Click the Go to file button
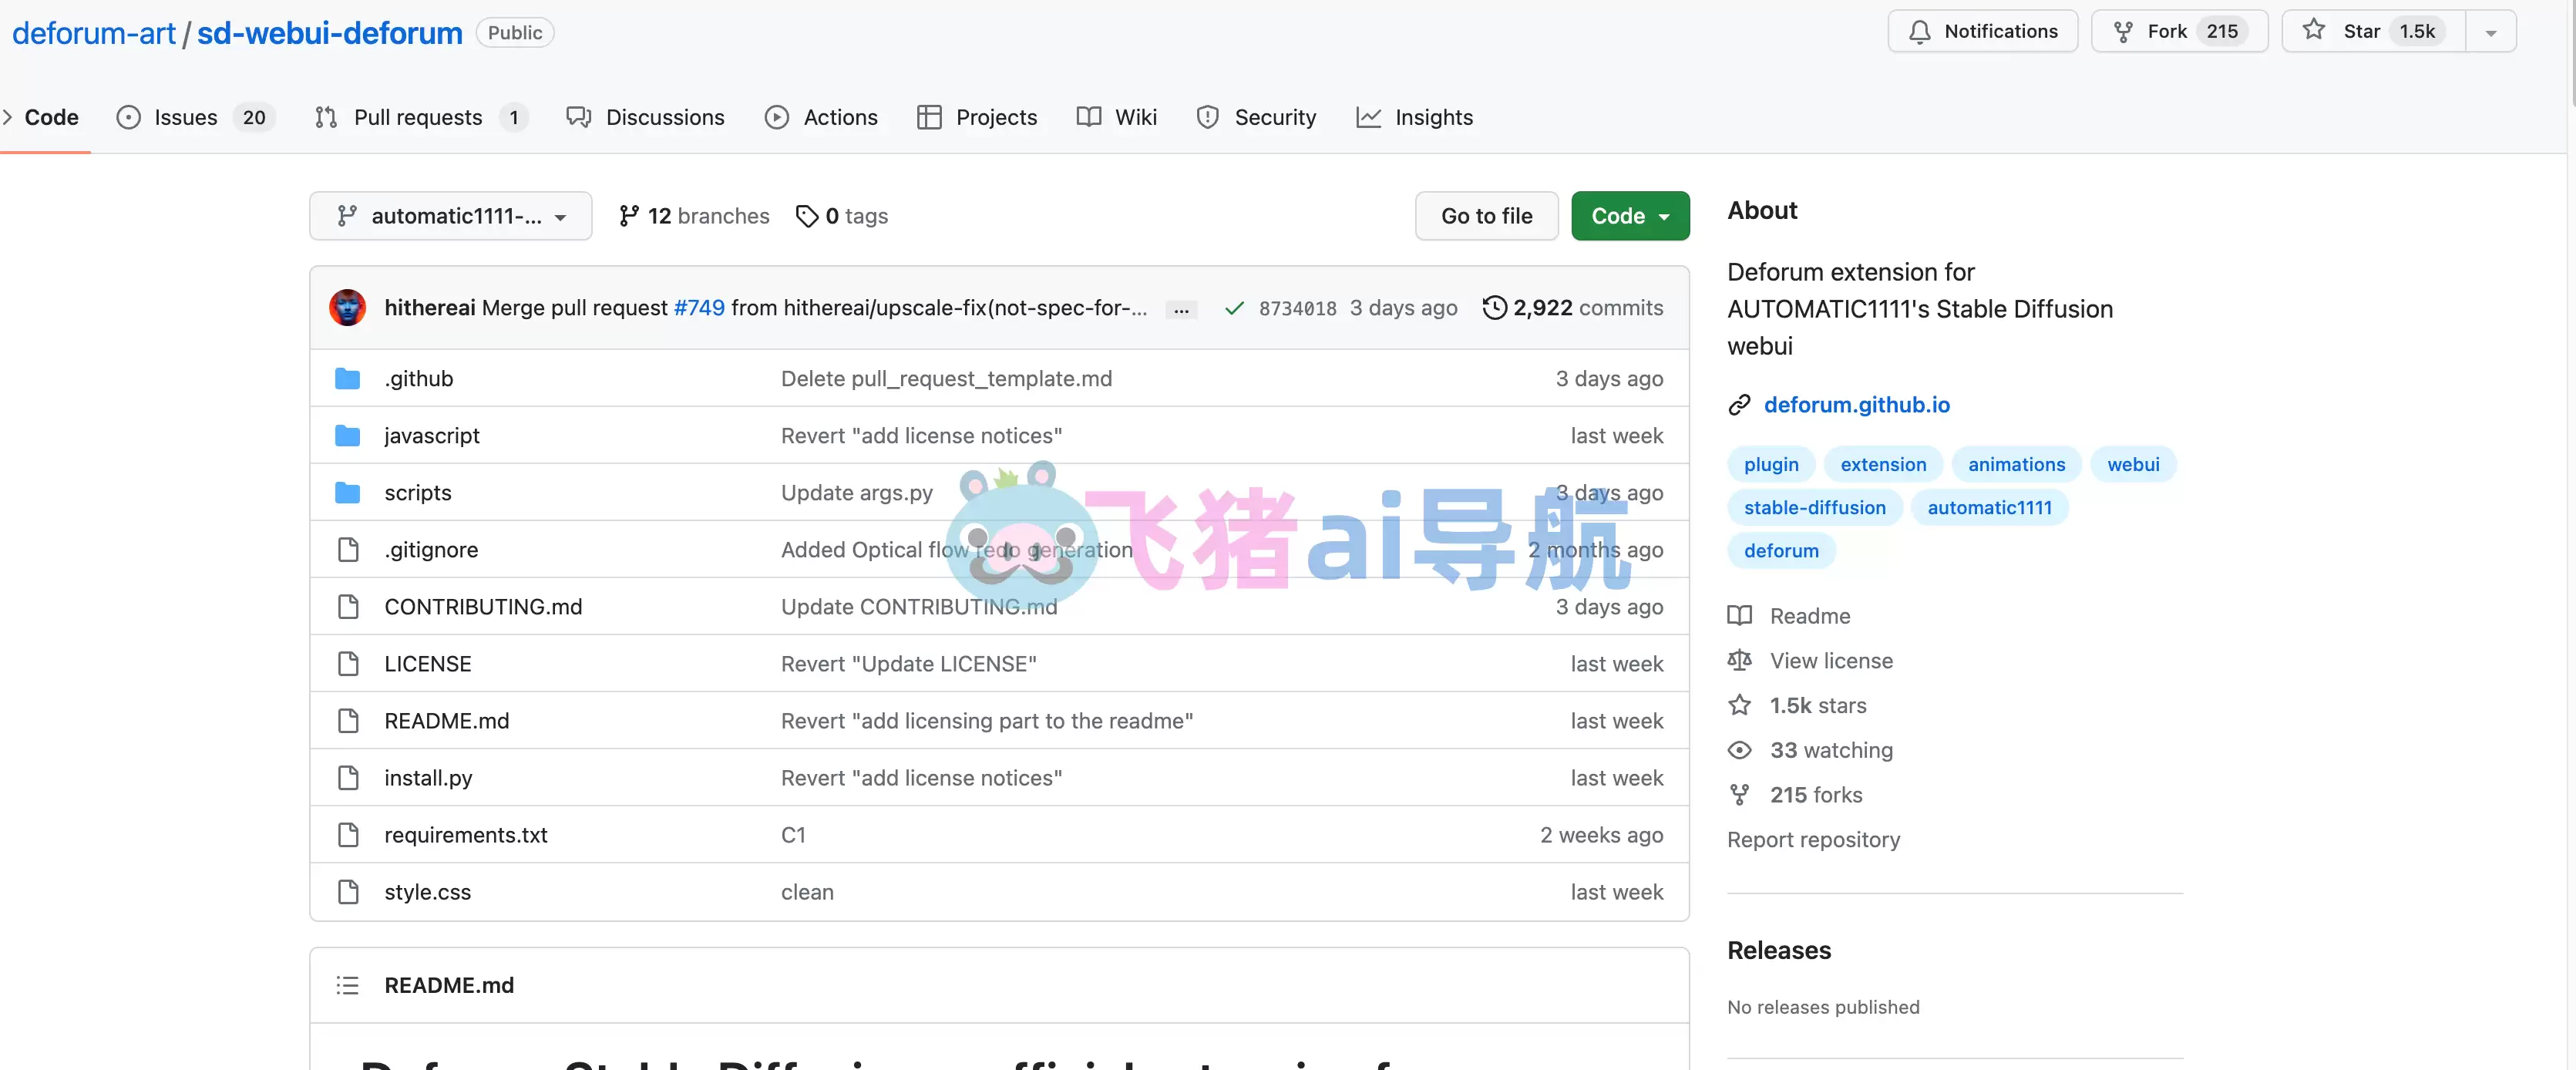 [x=1487, y=216]
